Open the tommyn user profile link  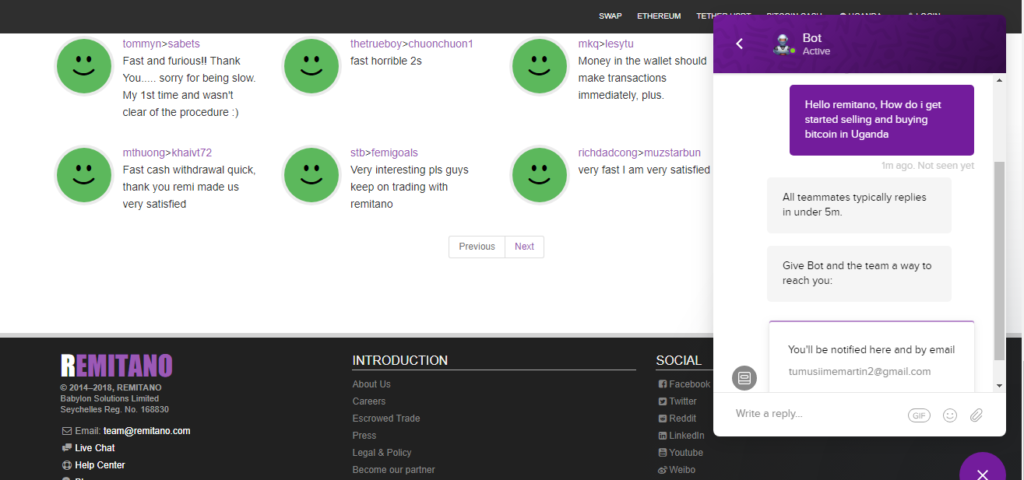point(143,44)
